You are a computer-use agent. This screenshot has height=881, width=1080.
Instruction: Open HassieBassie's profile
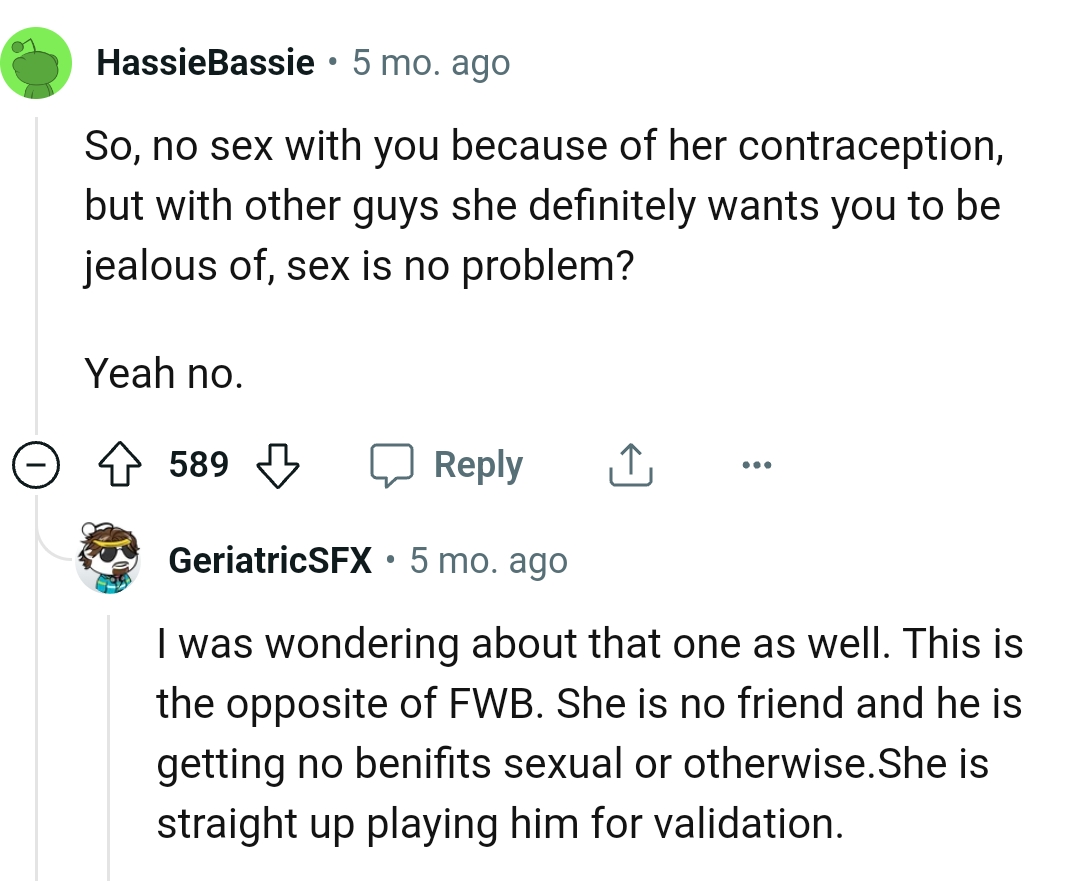[204, 62]
